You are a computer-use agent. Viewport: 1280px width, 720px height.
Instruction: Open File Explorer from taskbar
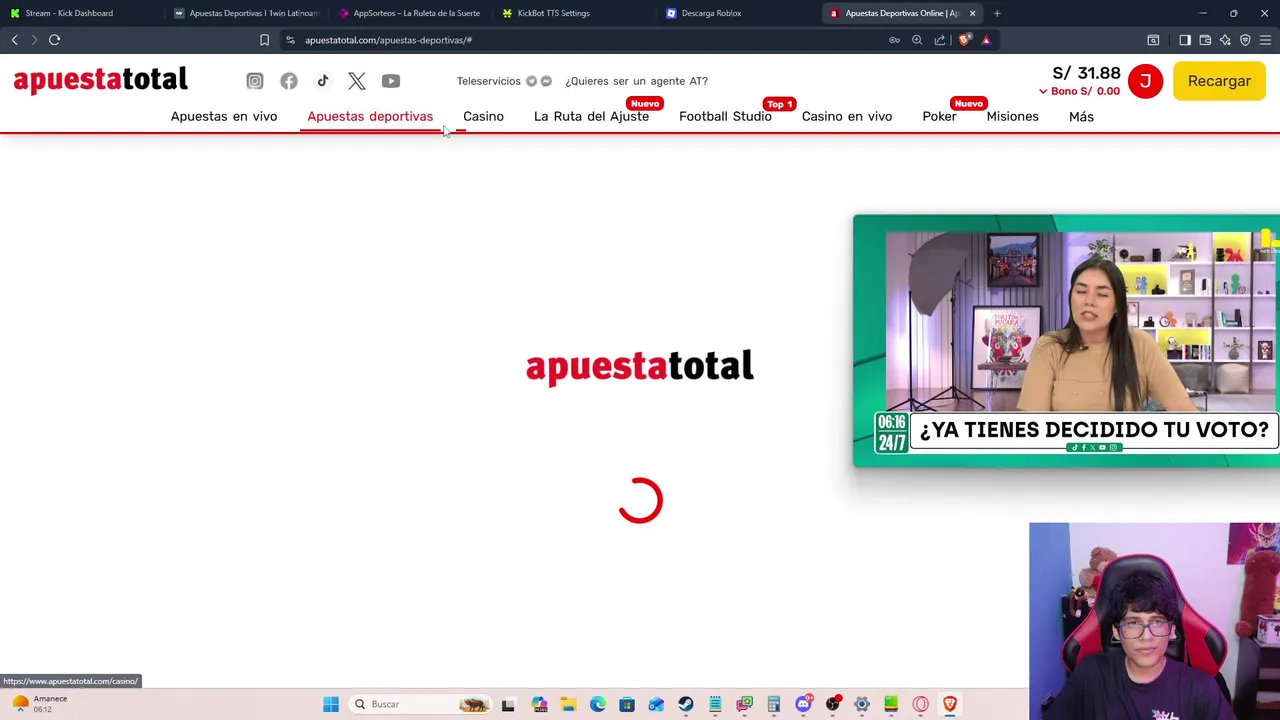(x=568, y=704)
